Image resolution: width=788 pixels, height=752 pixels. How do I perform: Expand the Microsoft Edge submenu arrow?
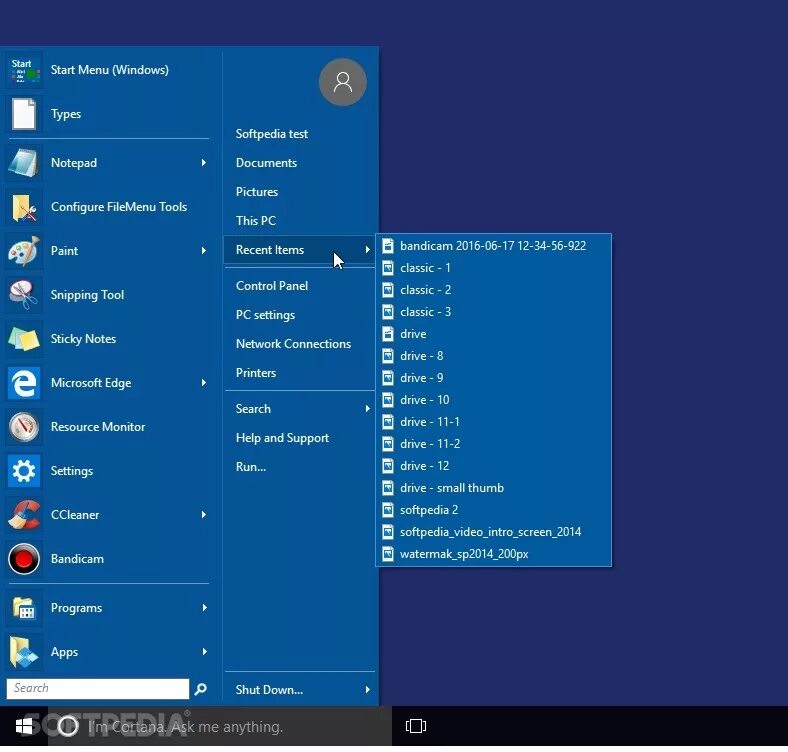(x=204, y=383)
